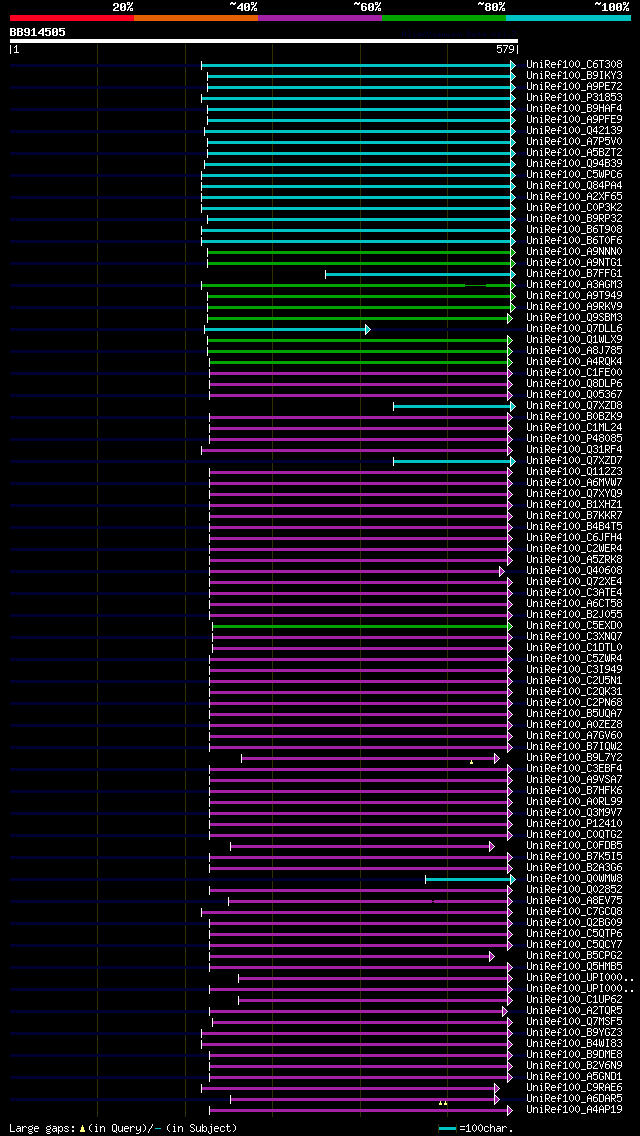Select the UniRef100_C3I949 label
Viewport: 640px width, 1136px height.
coord(574,670)
